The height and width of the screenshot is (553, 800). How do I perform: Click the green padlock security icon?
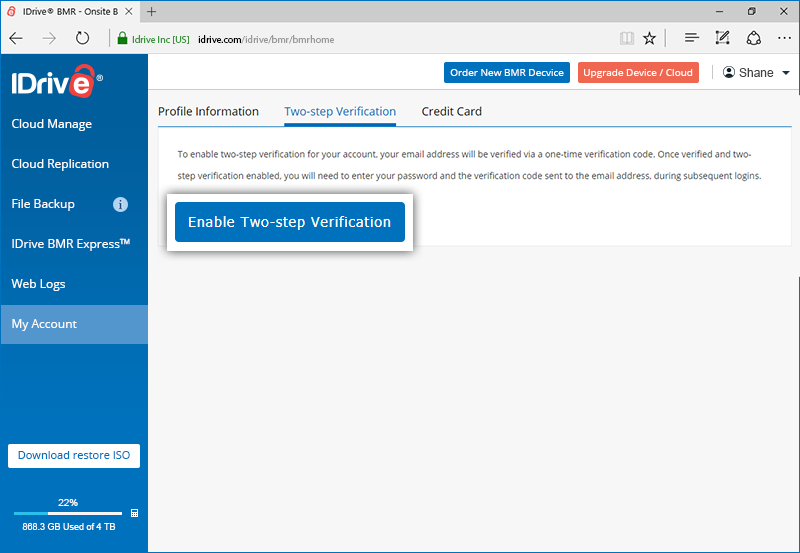122,38
